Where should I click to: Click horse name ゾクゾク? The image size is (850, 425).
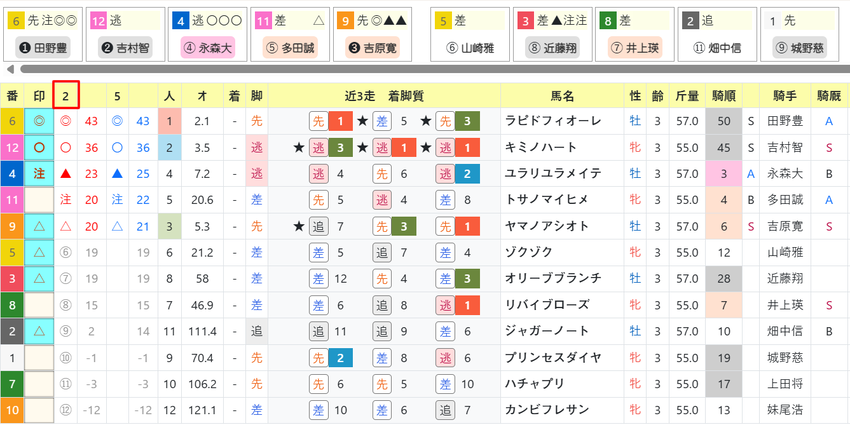tap(529, 253)
